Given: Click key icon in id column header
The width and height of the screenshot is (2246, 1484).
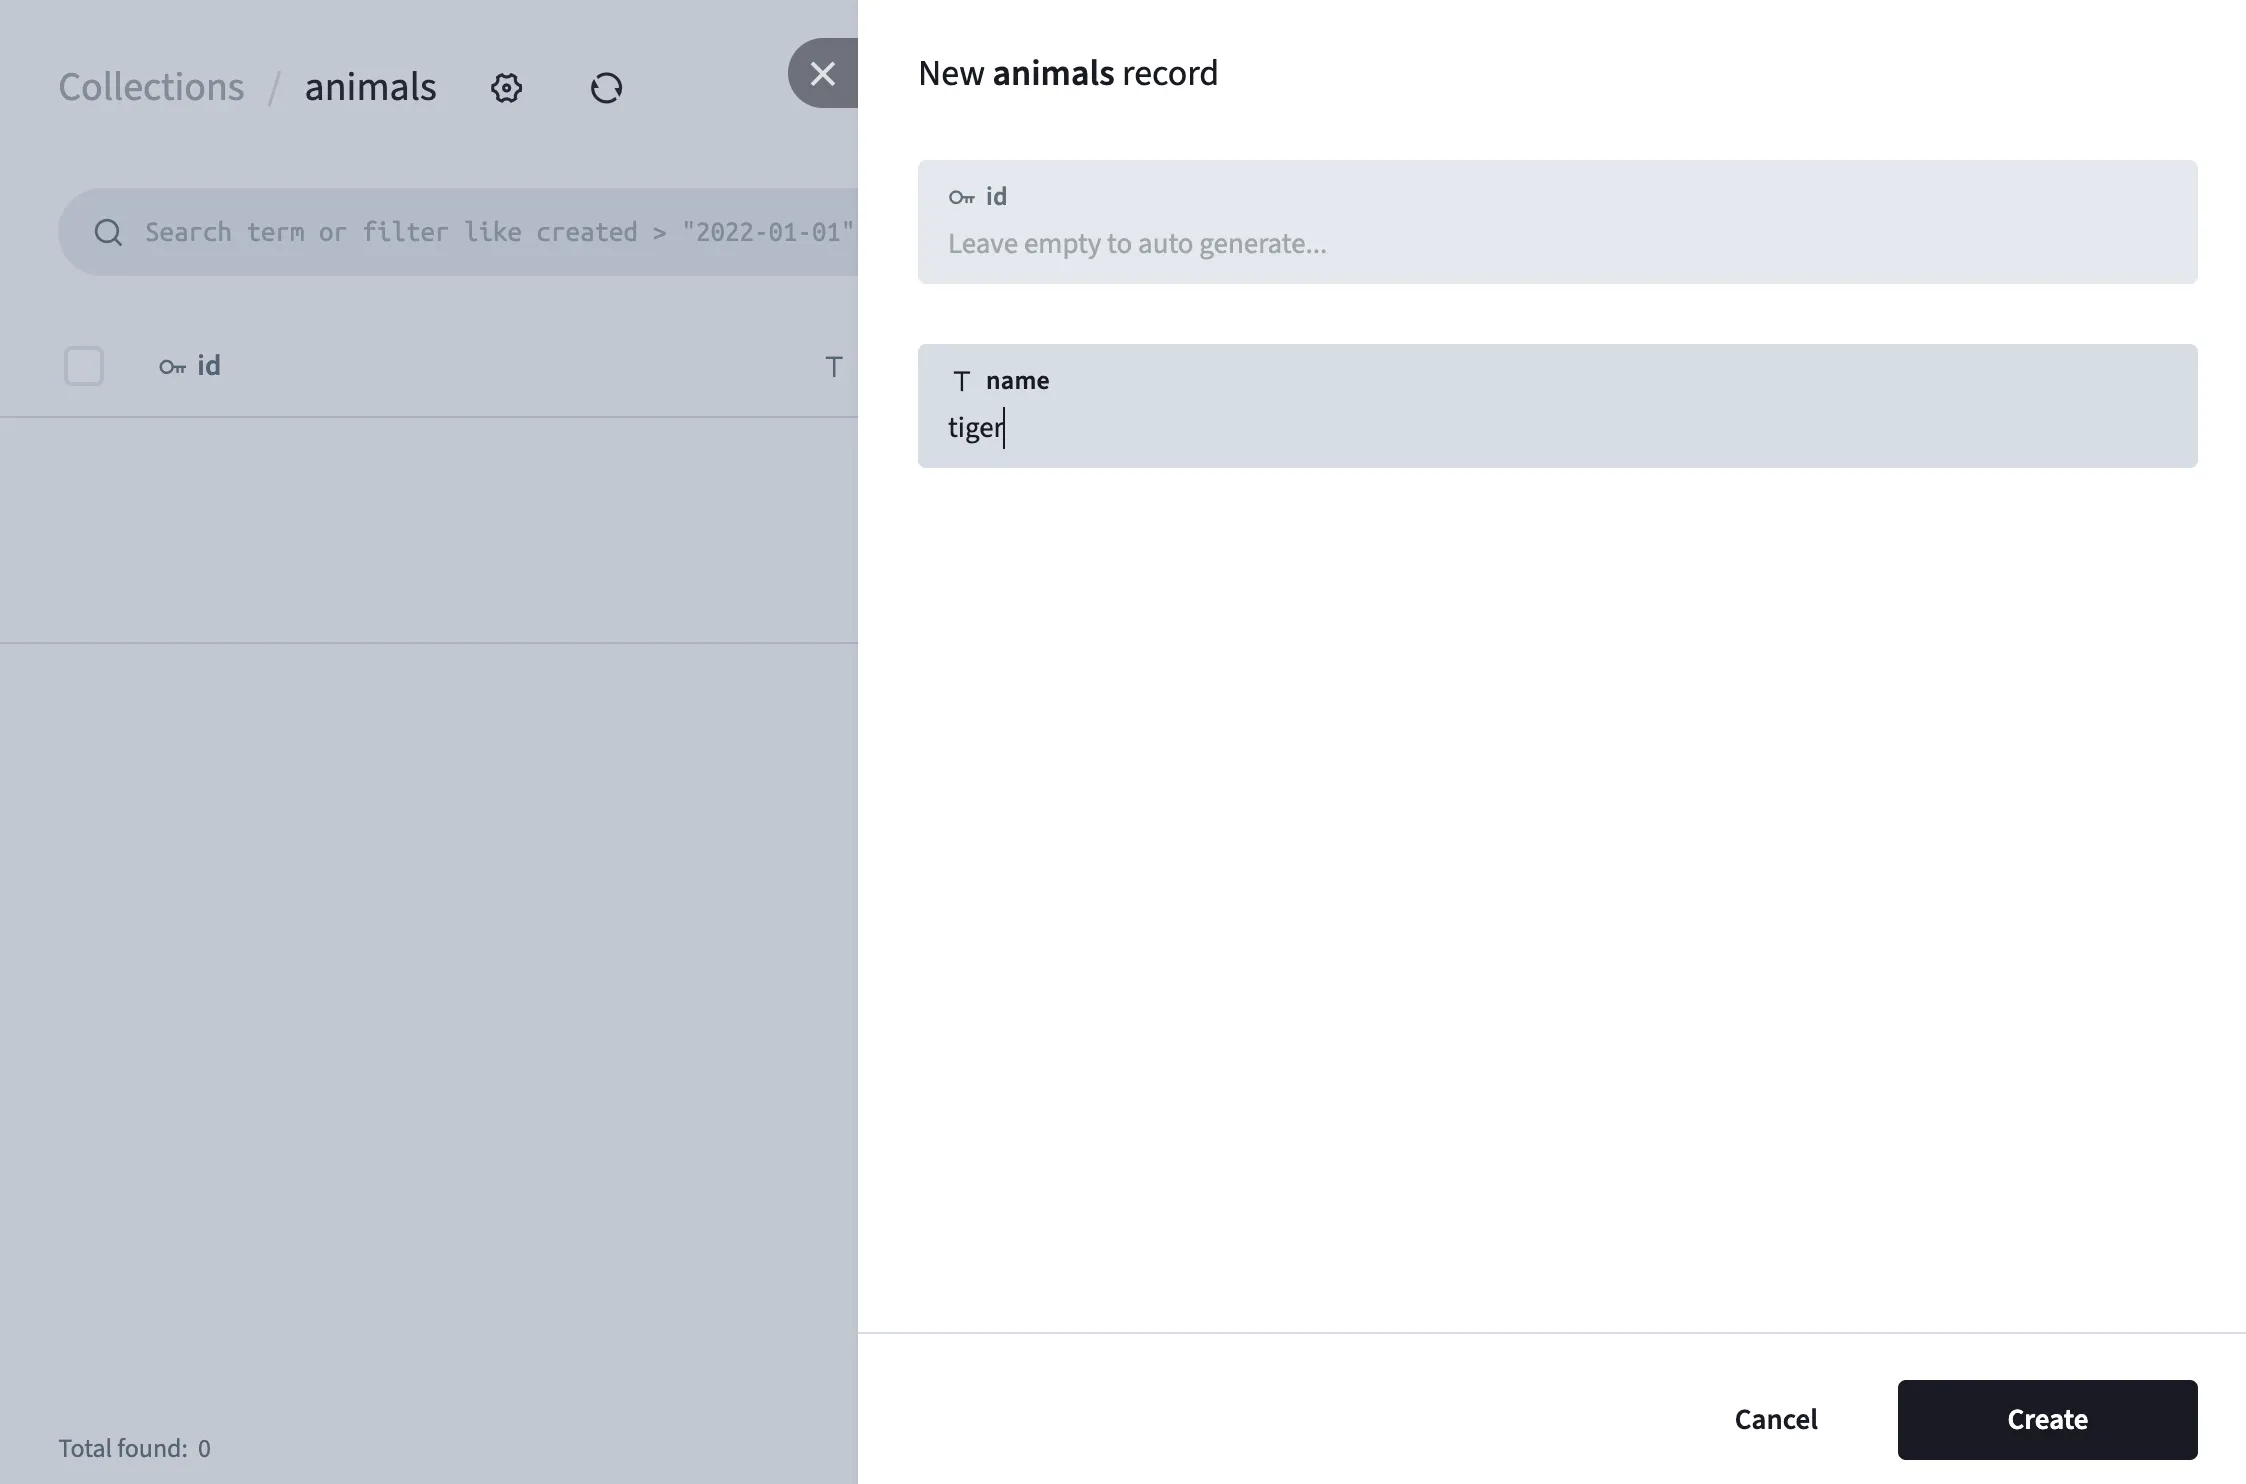Looking at the screenshot, I should tap(172, 367).
